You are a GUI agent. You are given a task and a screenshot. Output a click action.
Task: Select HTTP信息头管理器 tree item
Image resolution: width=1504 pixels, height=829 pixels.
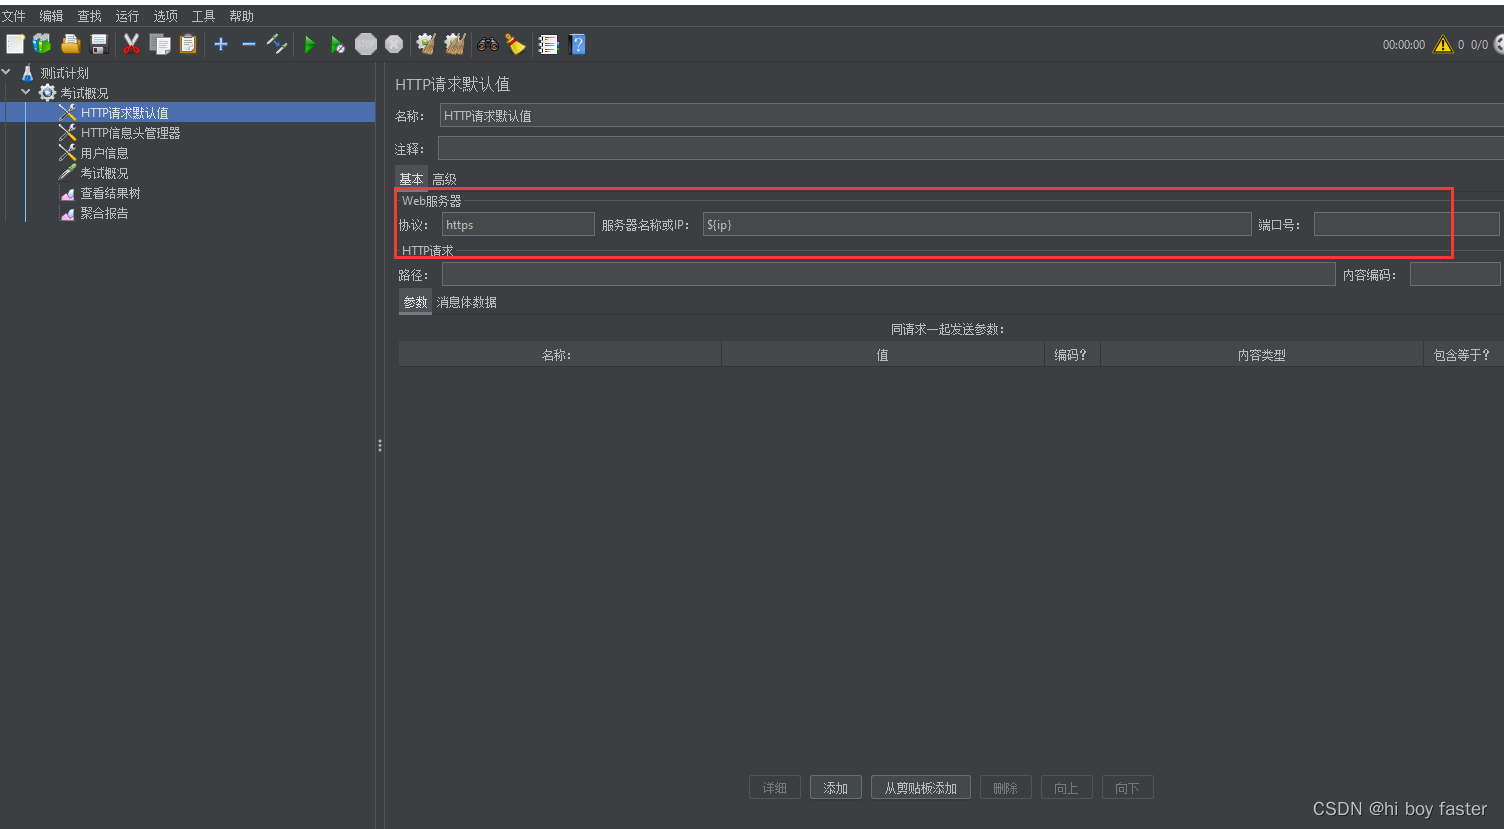pos(130,133)
